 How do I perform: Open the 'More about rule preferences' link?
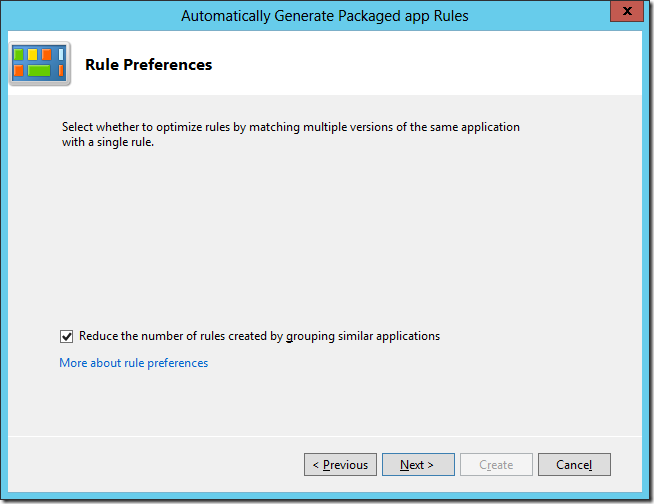tap(134, 363)
